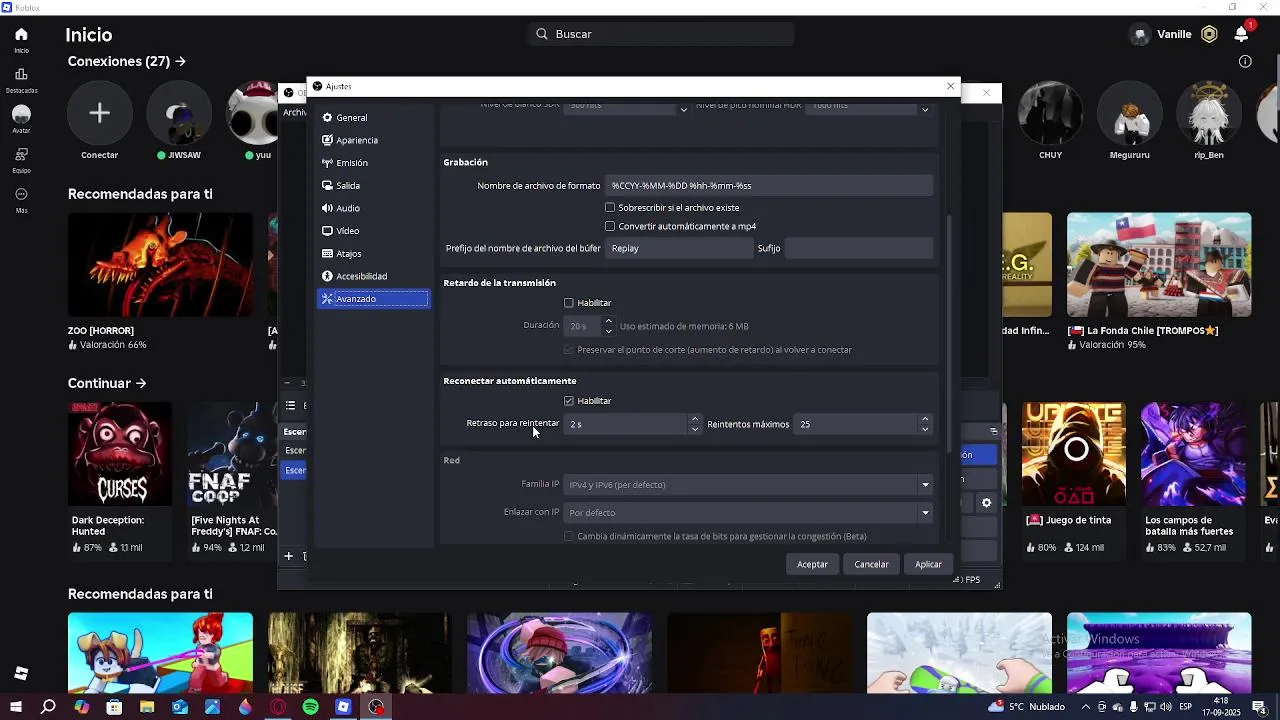The height and width of the screenshot is (720, 1280).
Task: Uncheck Habilitar under 'Reconectar automáticamente'
Action: click(x=569, y=401)
